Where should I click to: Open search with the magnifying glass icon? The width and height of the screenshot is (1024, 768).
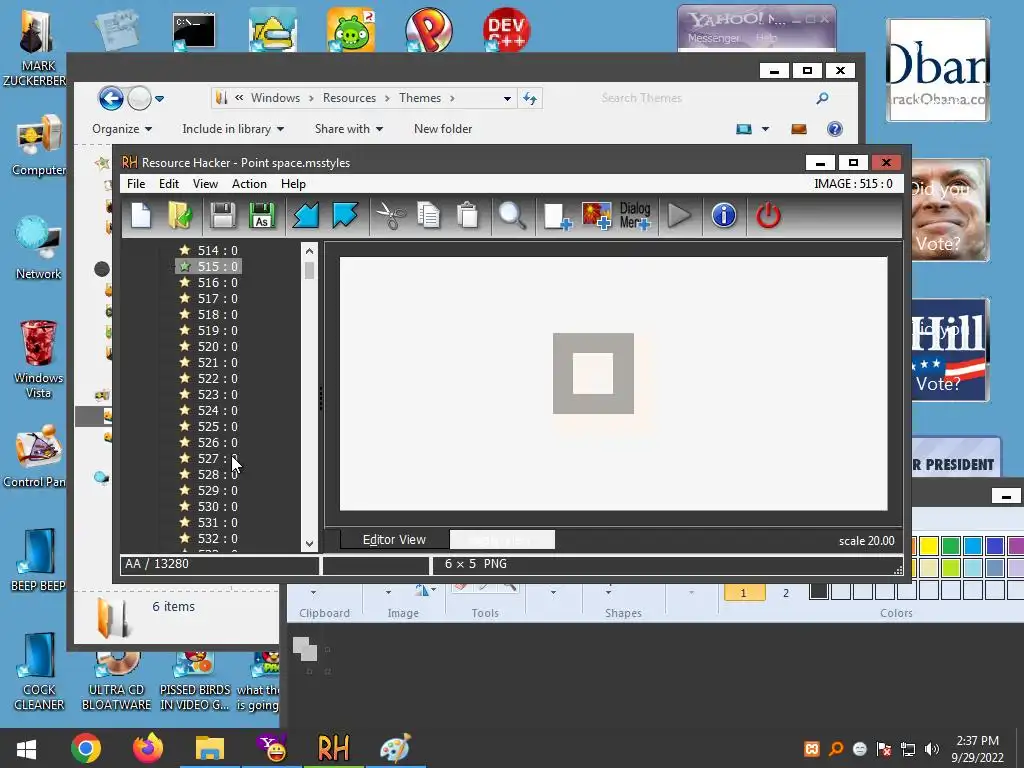(512, 216)
